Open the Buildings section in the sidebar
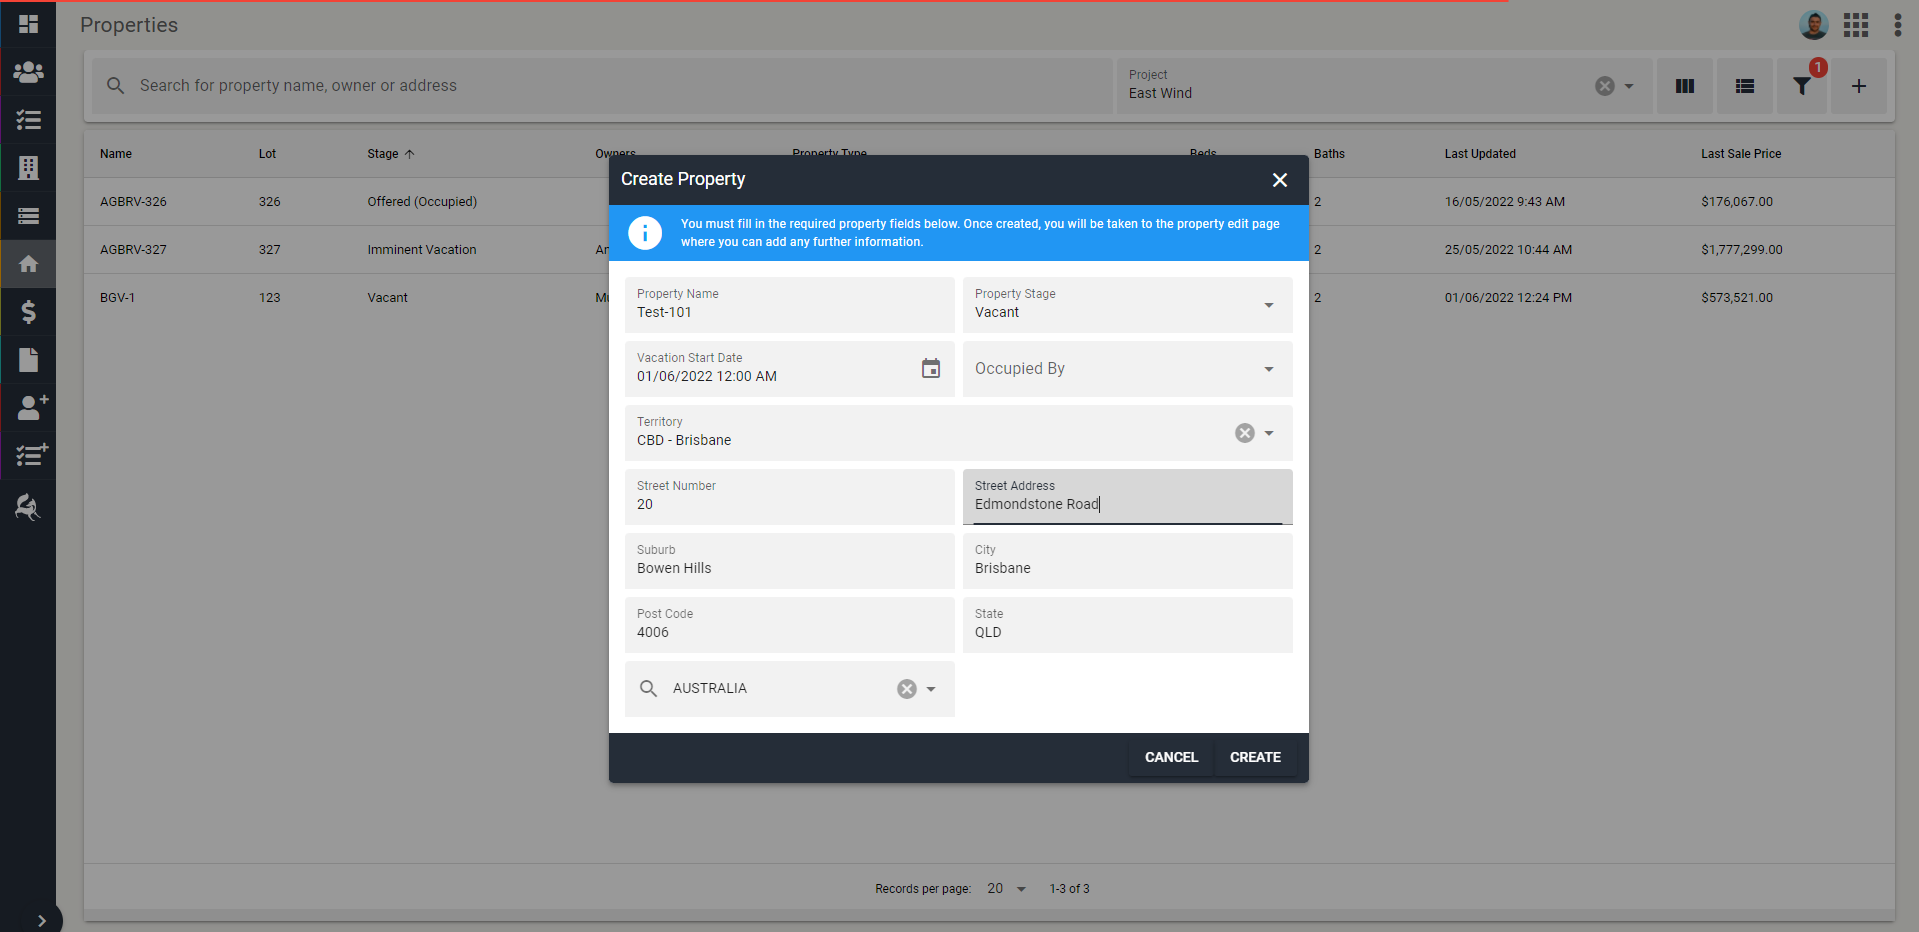Screen dimensions: 1919x932 [27, 168]
